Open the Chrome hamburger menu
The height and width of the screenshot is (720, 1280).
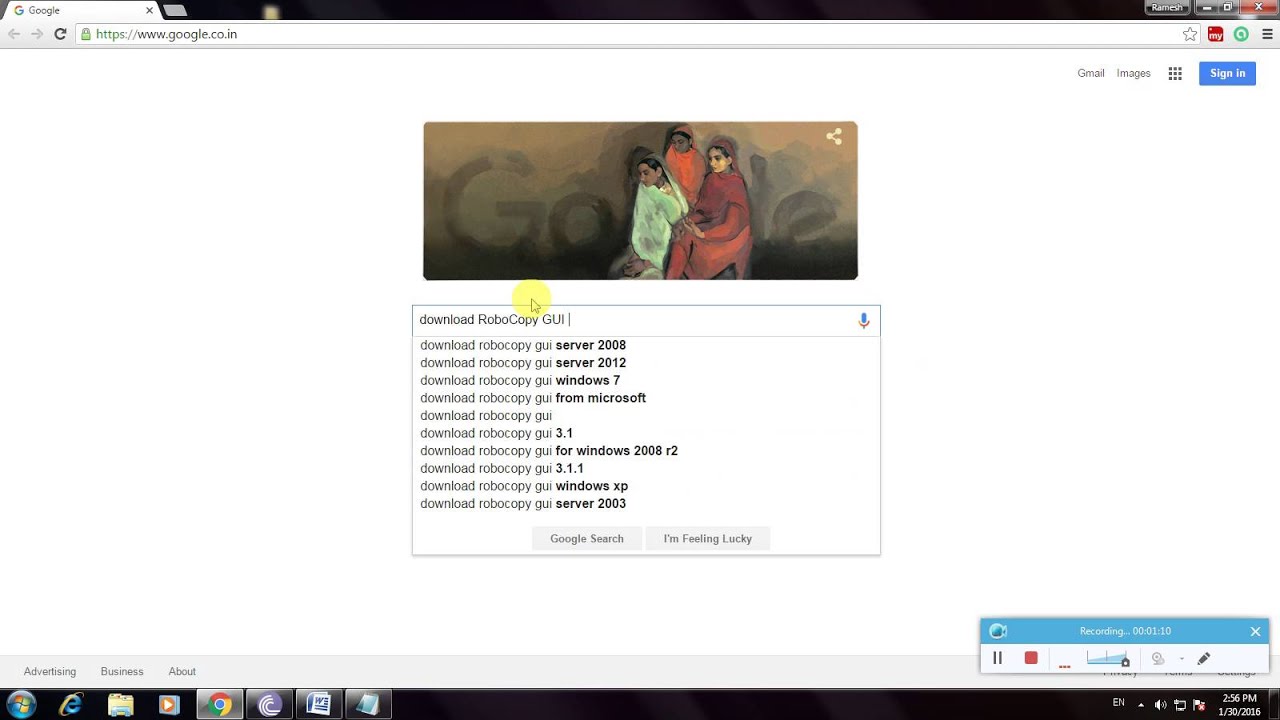click(x=1266, y=34)
